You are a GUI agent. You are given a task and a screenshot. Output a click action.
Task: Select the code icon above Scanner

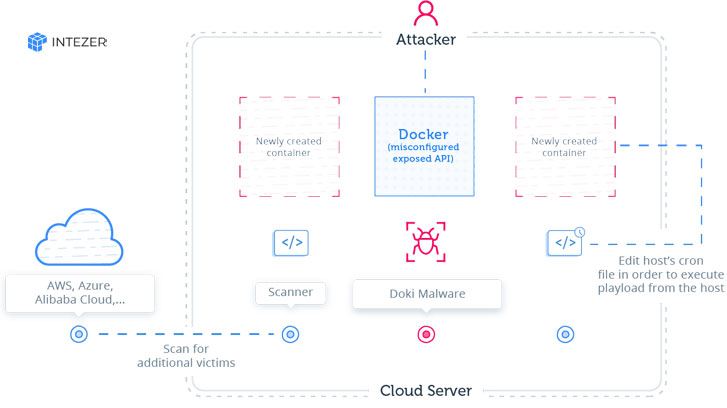coord(290,242)
